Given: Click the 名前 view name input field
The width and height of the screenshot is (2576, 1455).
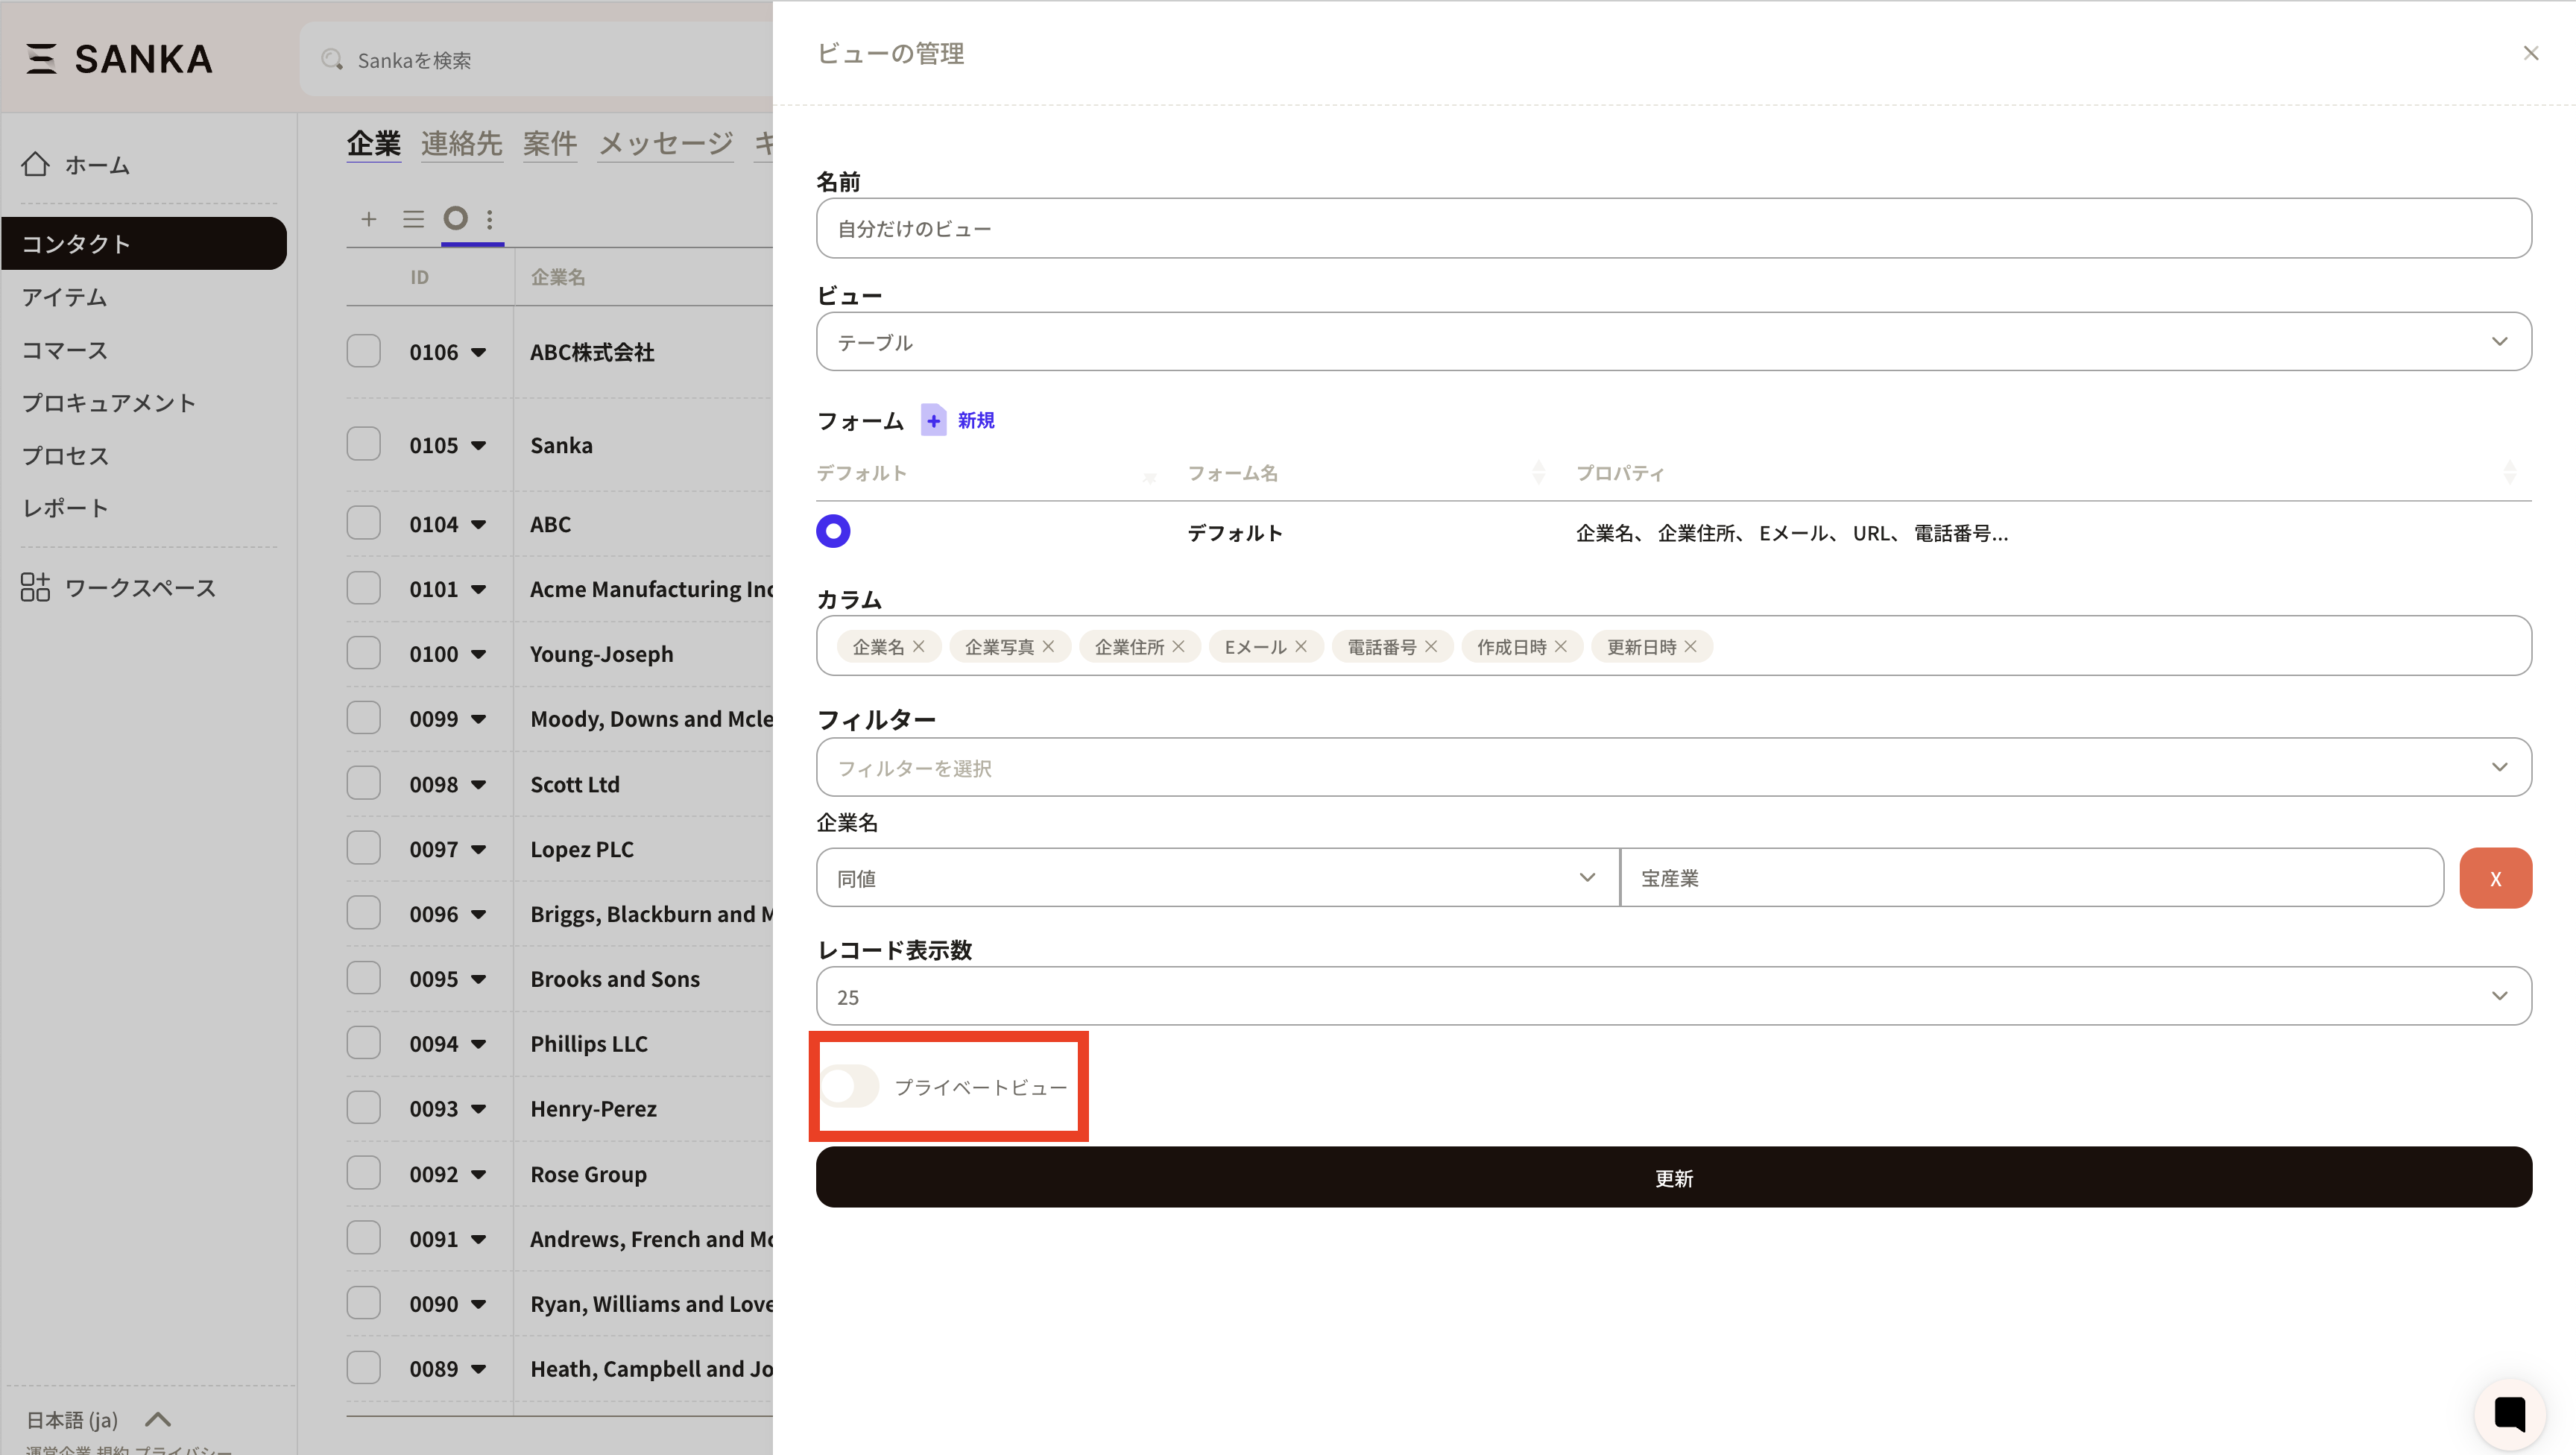Looking at the screenshot, I should pyautogui.click(x=1673, y=229).
